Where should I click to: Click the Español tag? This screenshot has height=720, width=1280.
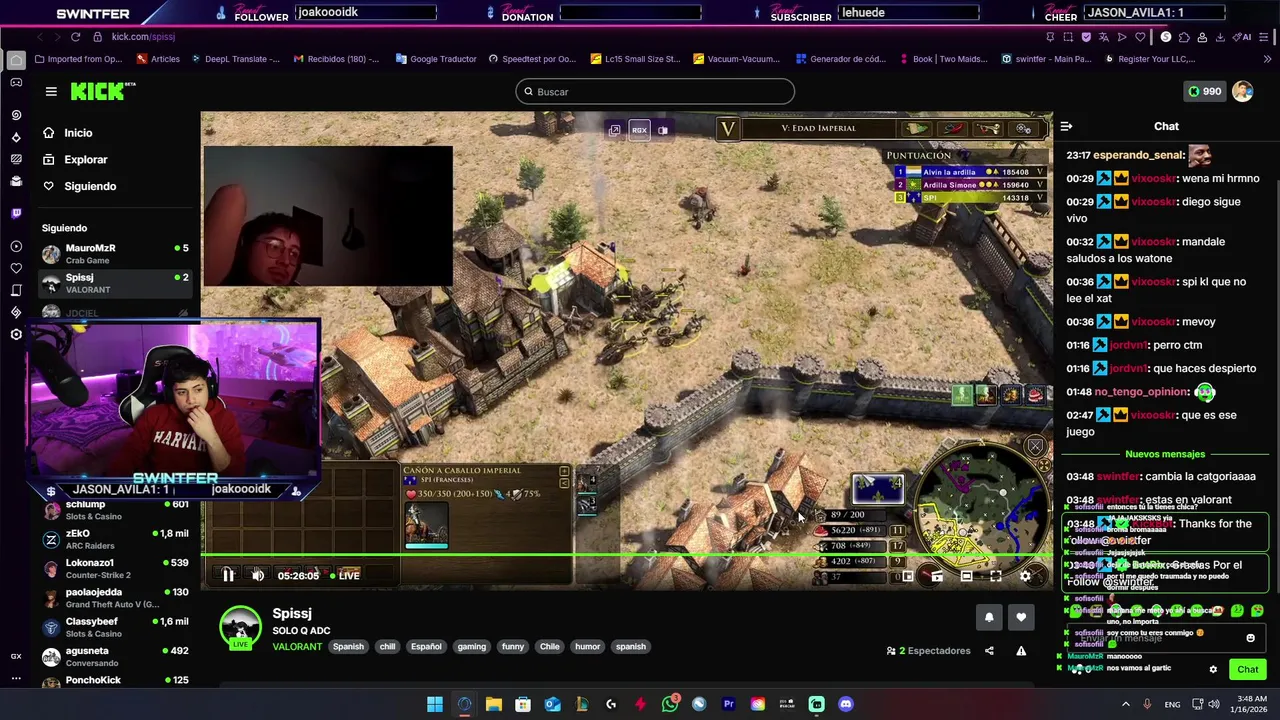(x=426, y=647)
